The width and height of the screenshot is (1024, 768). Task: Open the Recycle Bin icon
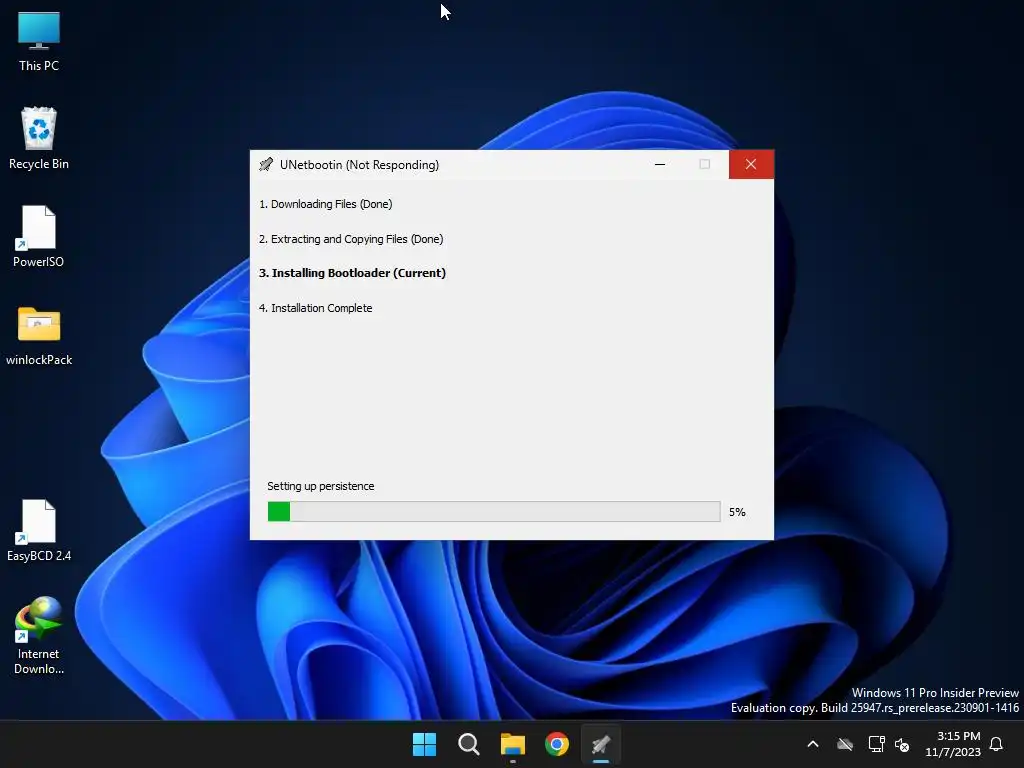[x=39, y=138]
